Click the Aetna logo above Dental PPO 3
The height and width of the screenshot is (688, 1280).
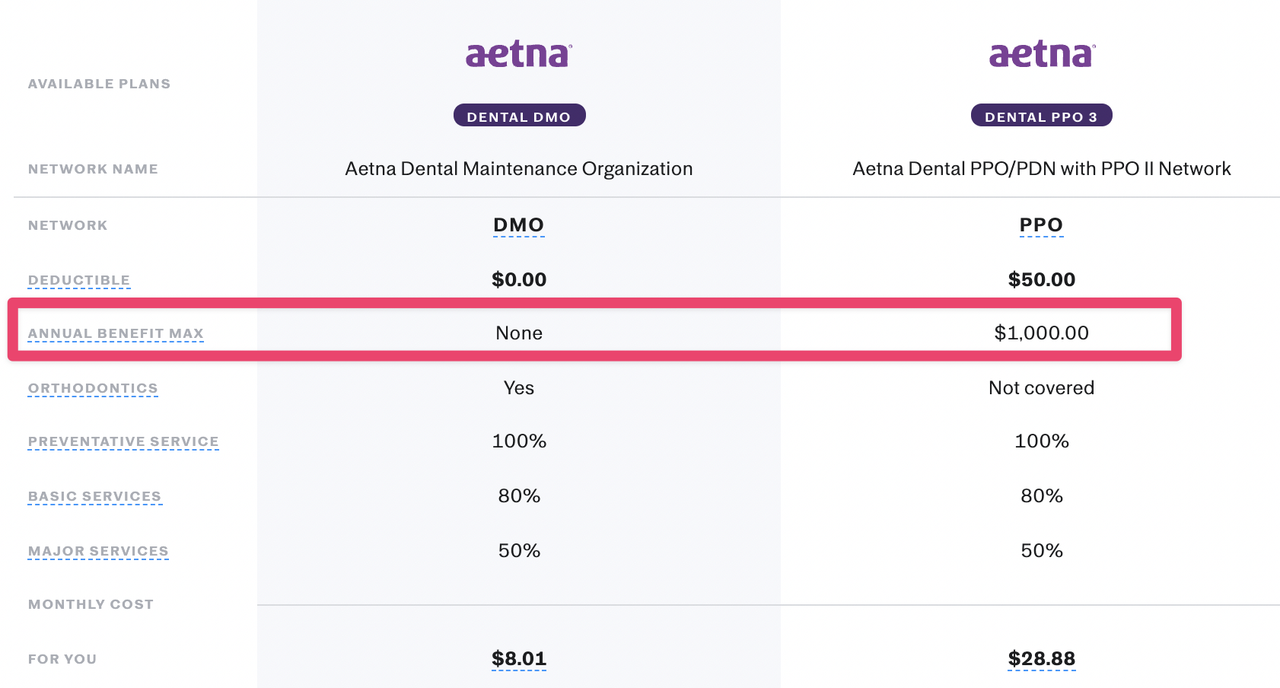pyautogui.click(x=1041, y=54)
